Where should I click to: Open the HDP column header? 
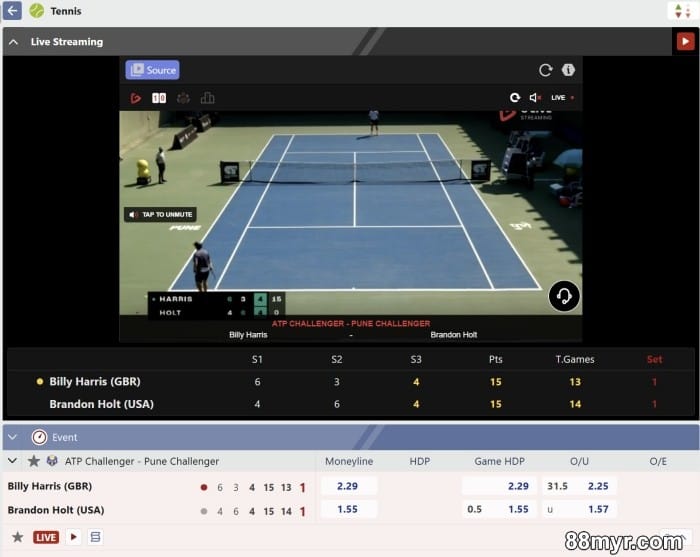pos(420,461)
